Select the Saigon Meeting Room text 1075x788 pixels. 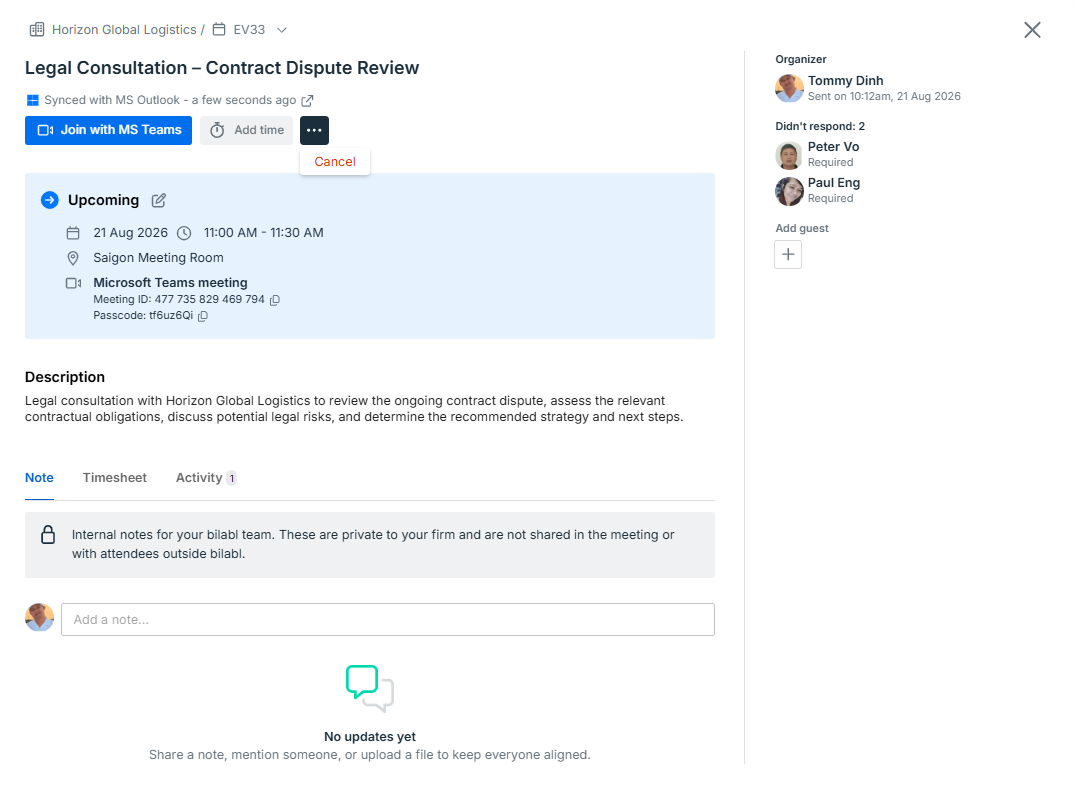[158, 258]
